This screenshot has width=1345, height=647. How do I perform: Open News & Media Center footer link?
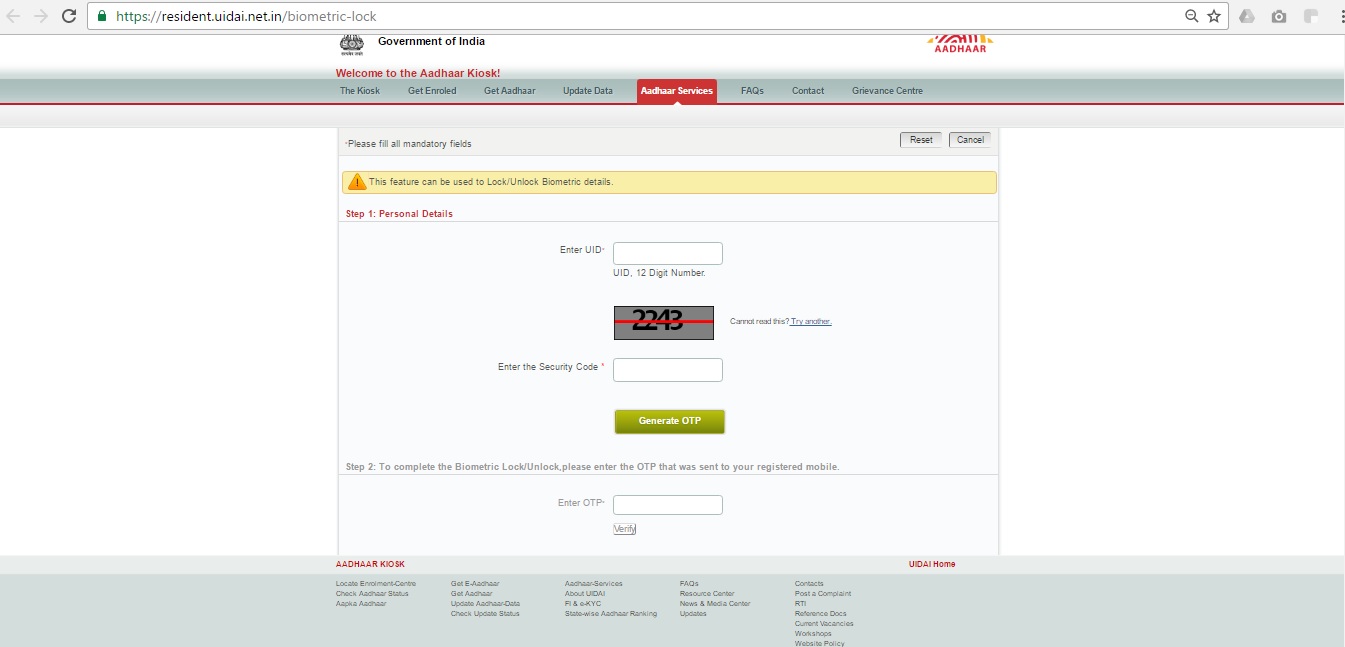[x=715, y=603]
